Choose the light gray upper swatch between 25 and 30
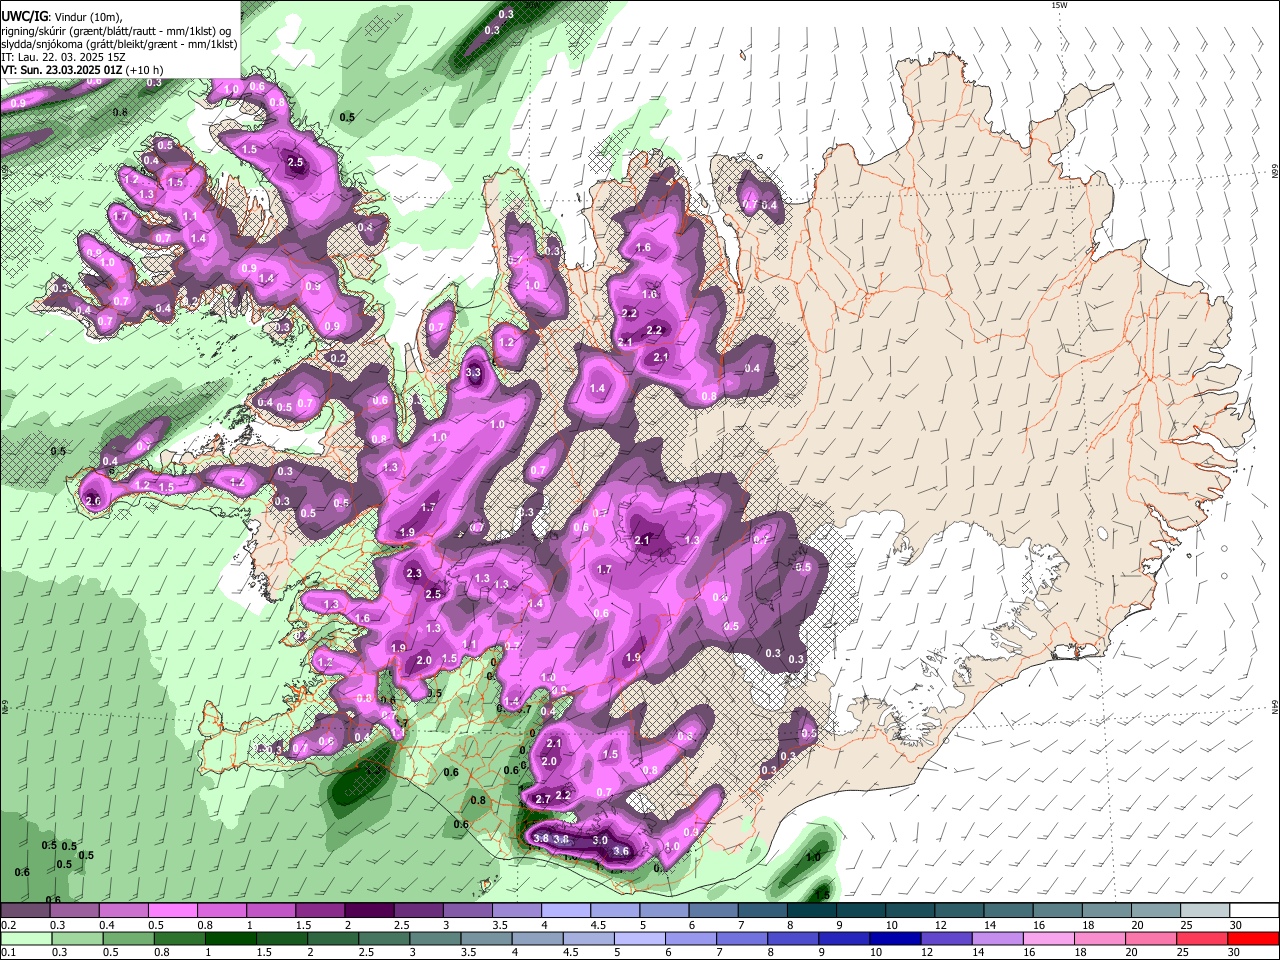 tap(1205, 911)
